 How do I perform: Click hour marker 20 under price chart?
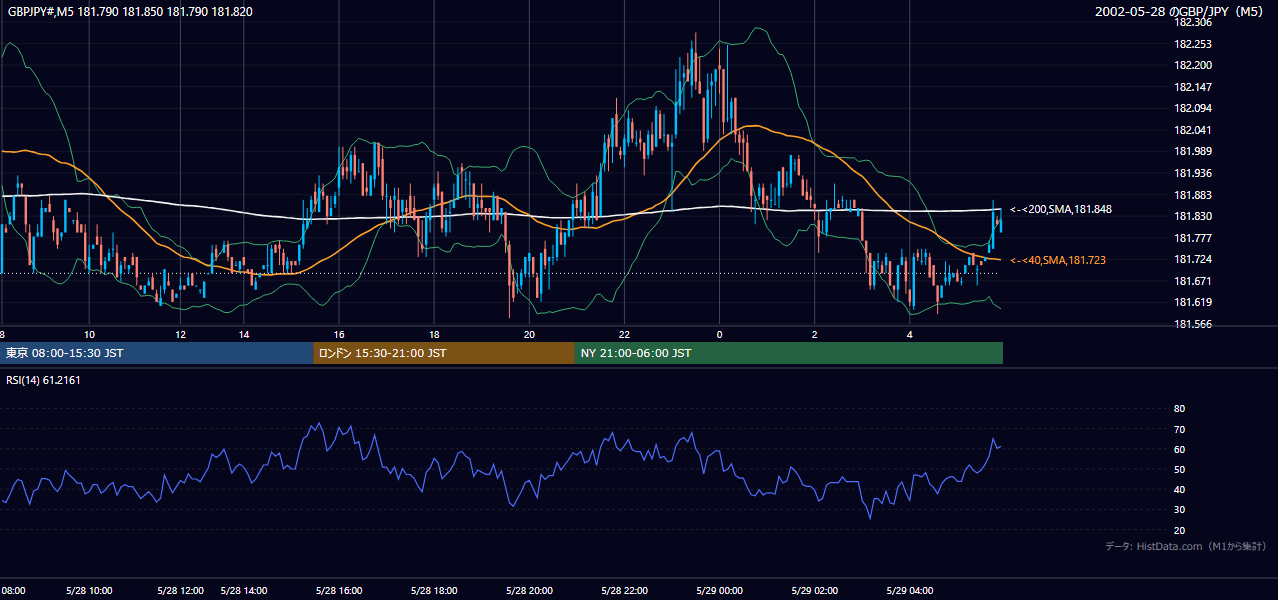(x=529, y=334)
